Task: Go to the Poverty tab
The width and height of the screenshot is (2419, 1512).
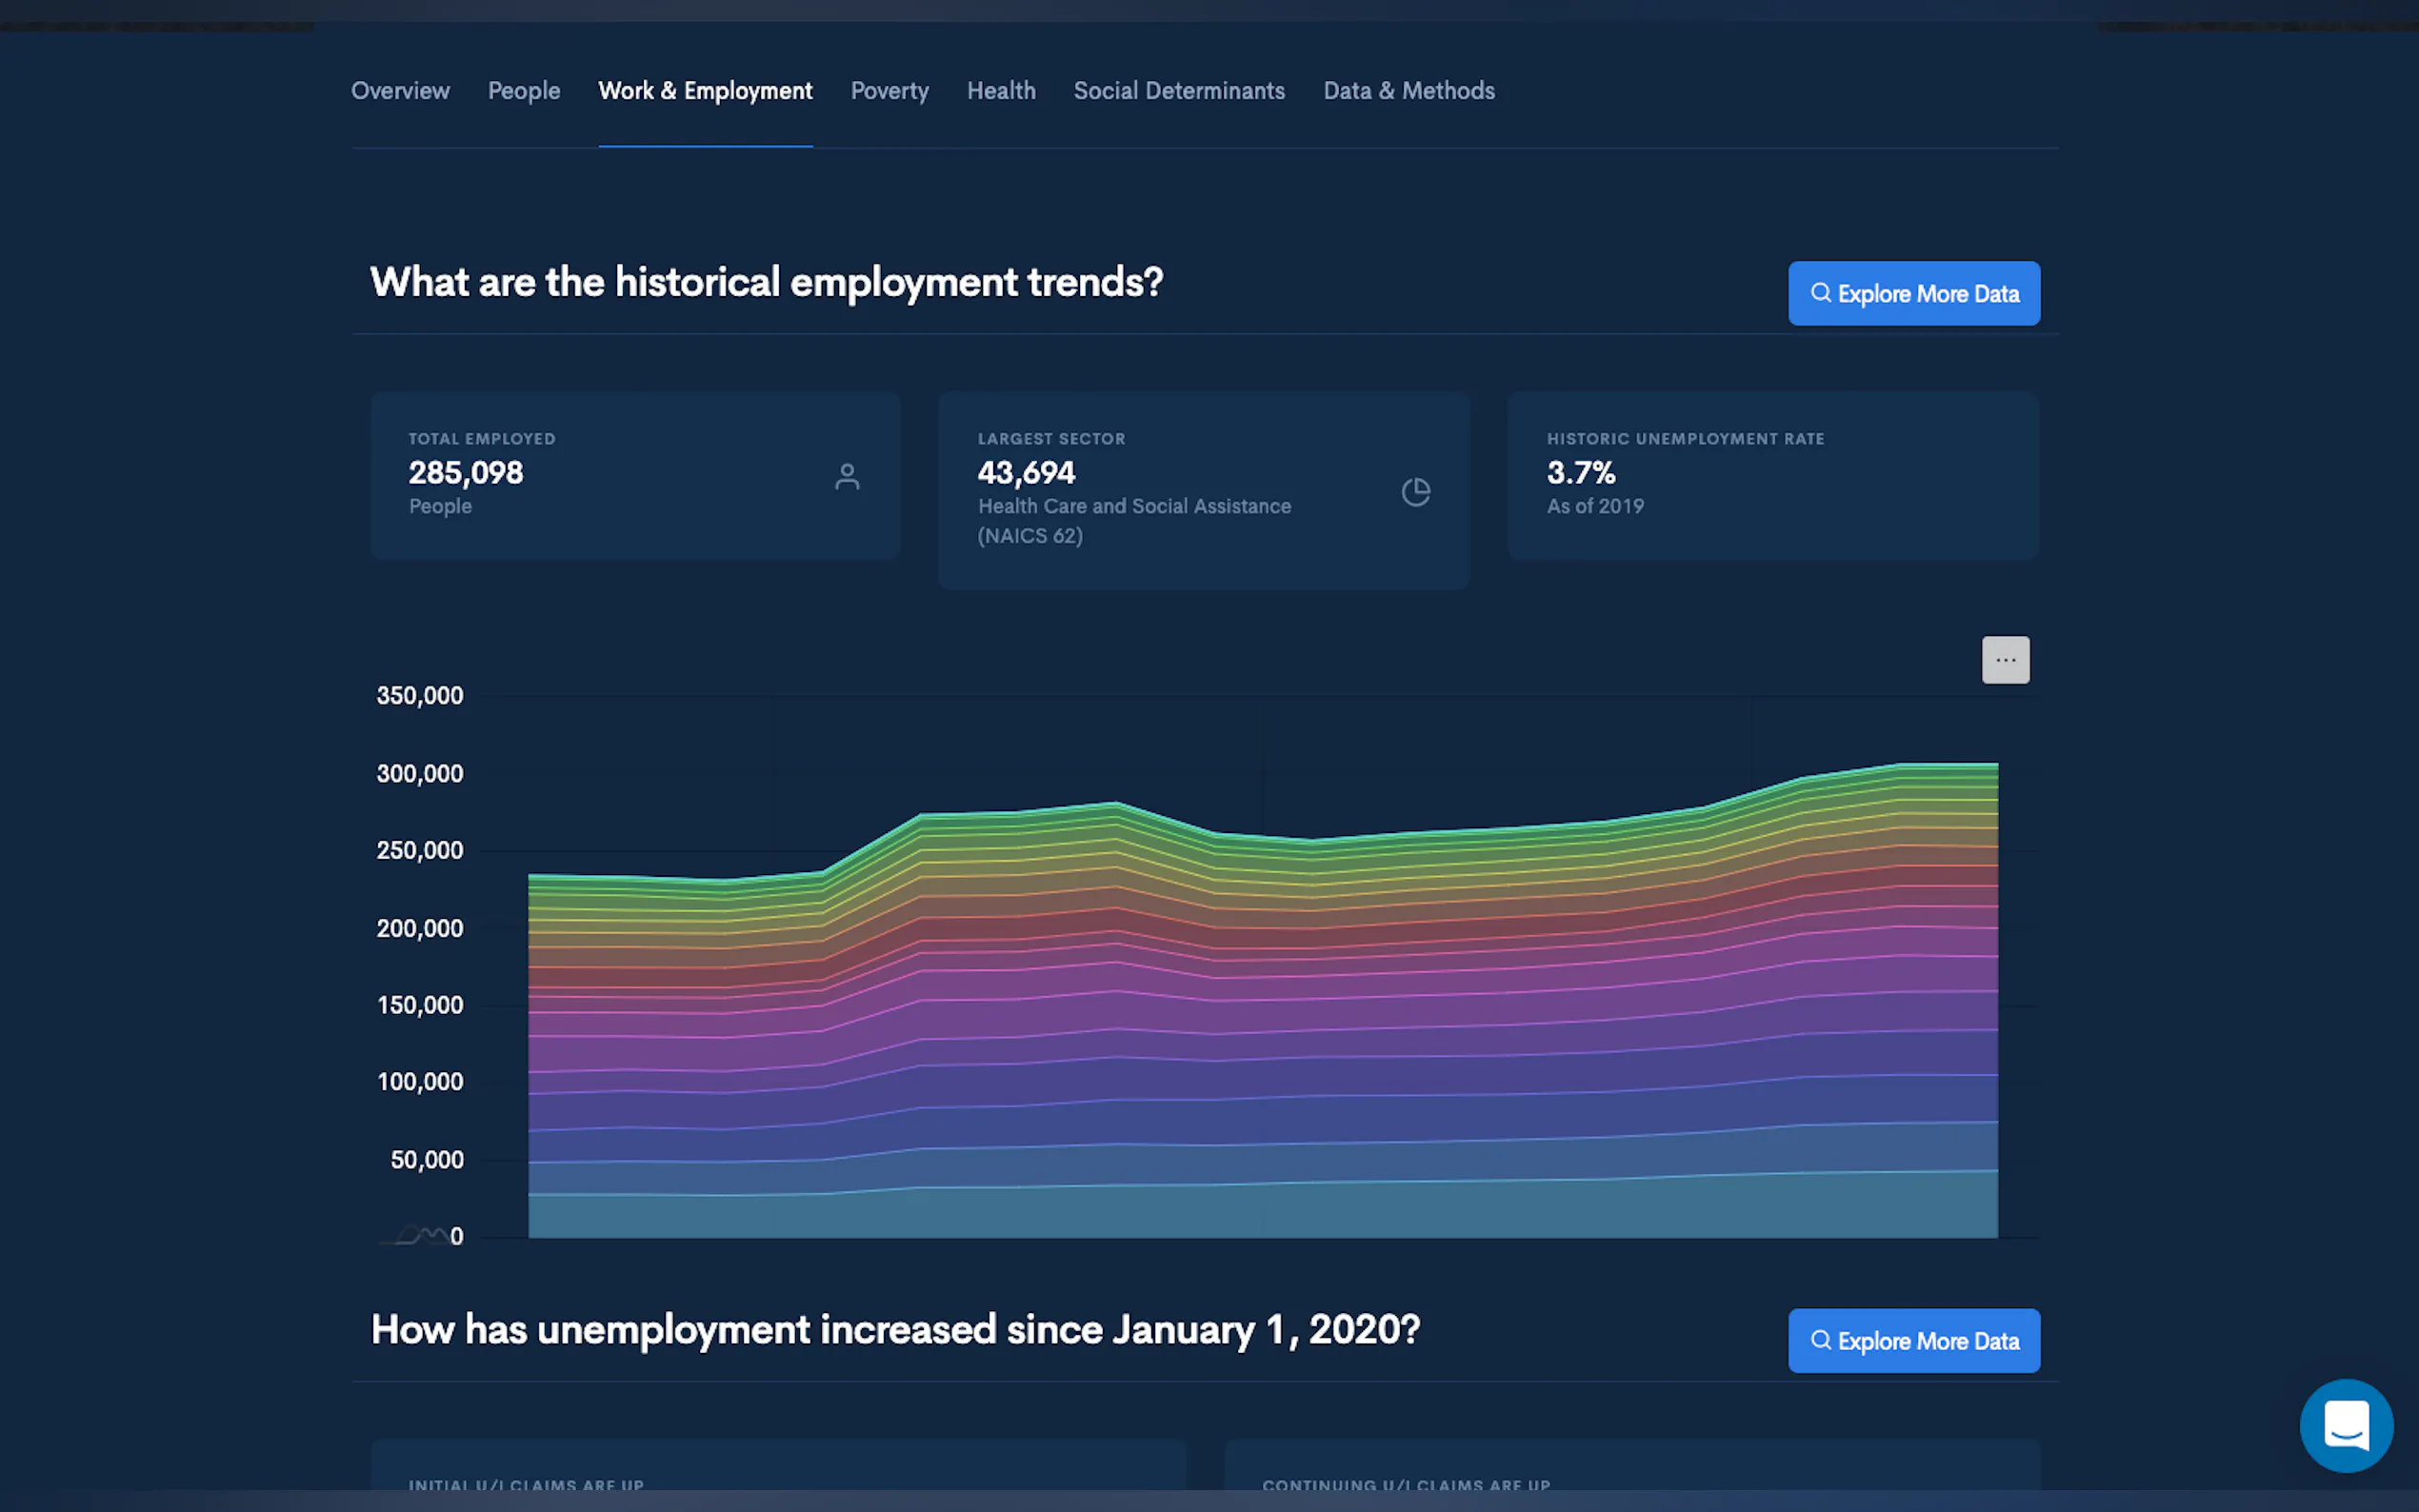Action: coord(889,91)
